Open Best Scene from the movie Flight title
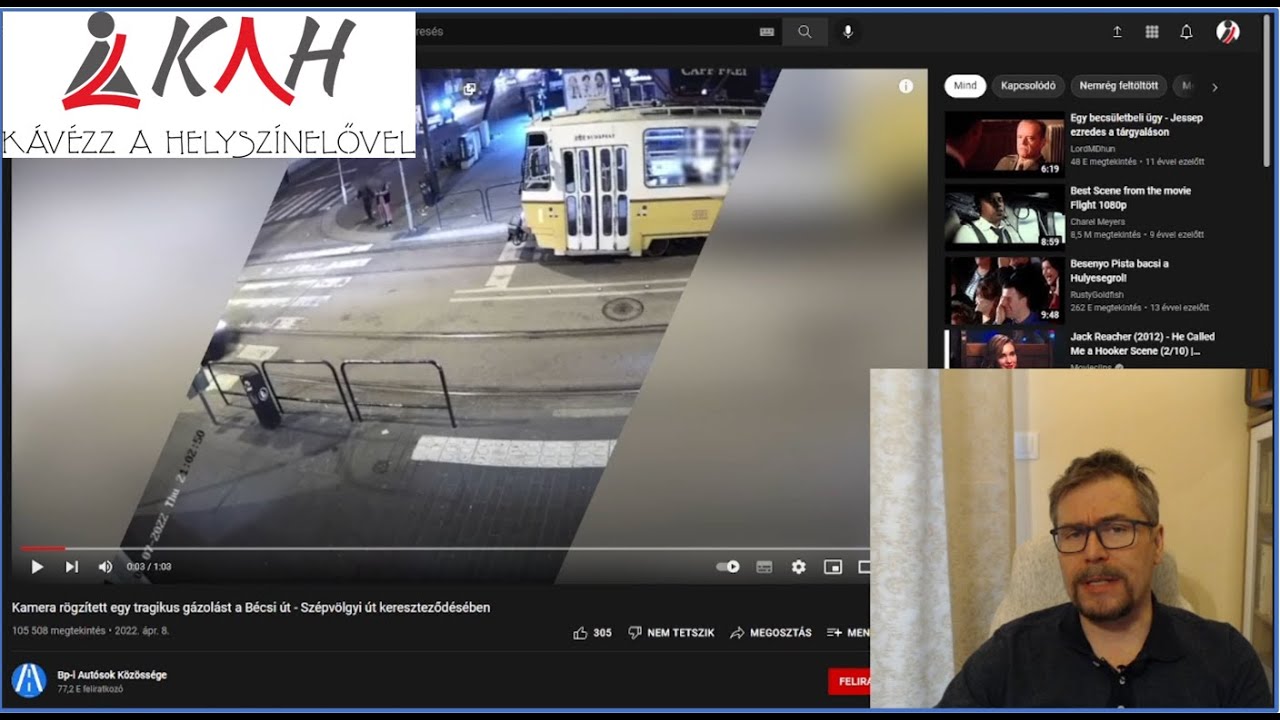Image resolution: width=1280 pixels, height=720 pixels. click(x=1131, y=198)
